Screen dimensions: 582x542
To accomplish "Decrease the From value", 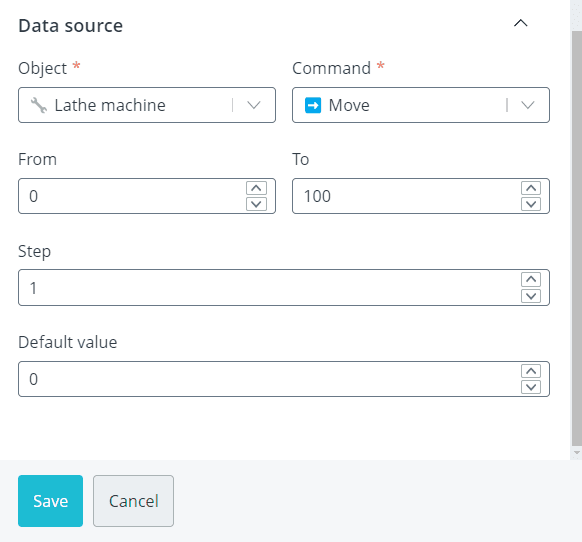I will coord(256,204).
